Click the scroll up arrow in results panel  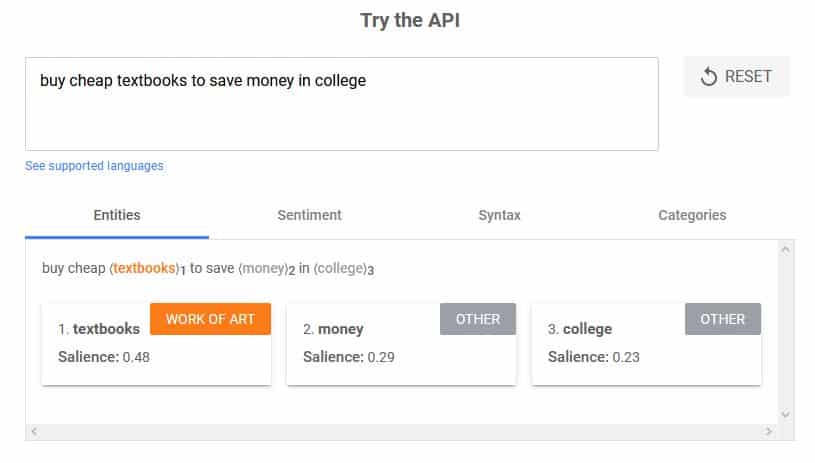tap(785, 249)
